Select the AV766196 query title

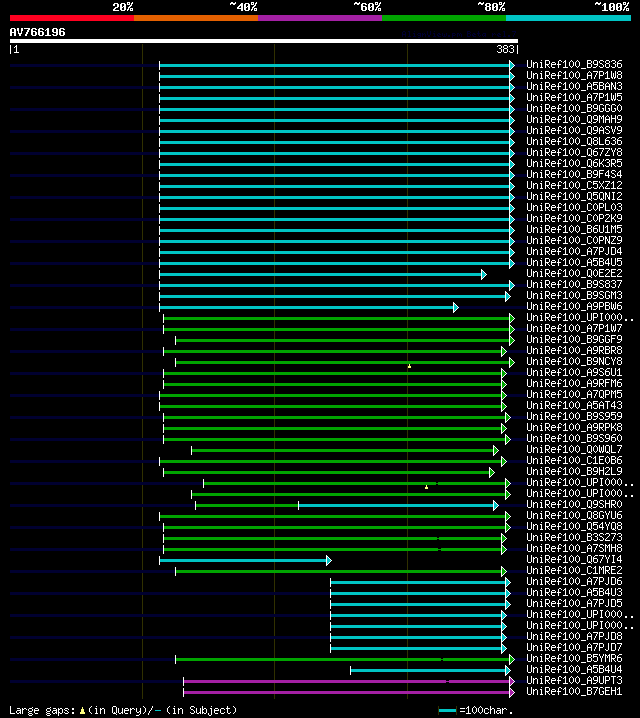tap(38, 32)
